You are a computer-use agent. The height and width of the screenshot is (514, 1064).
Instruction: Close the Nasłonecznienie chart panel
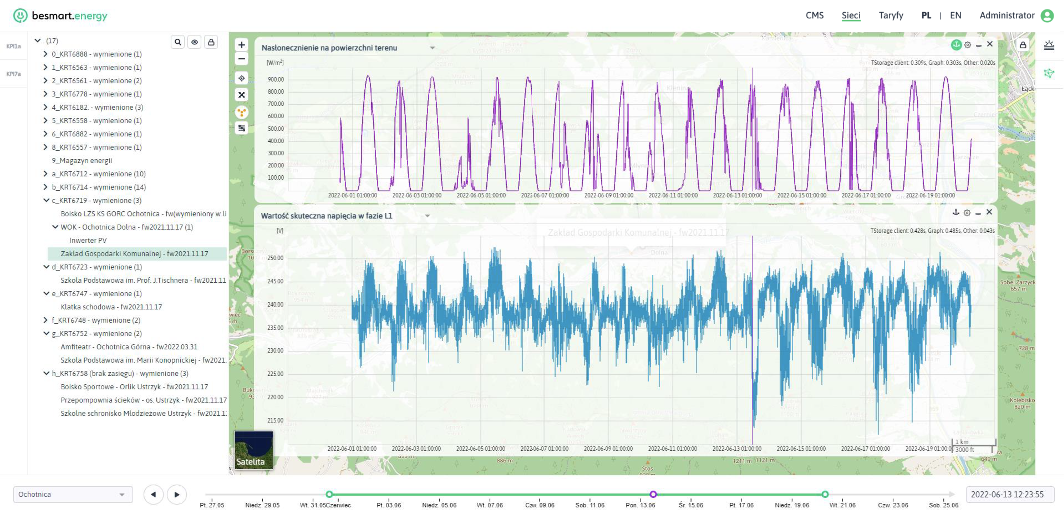[x=989, y=44]
